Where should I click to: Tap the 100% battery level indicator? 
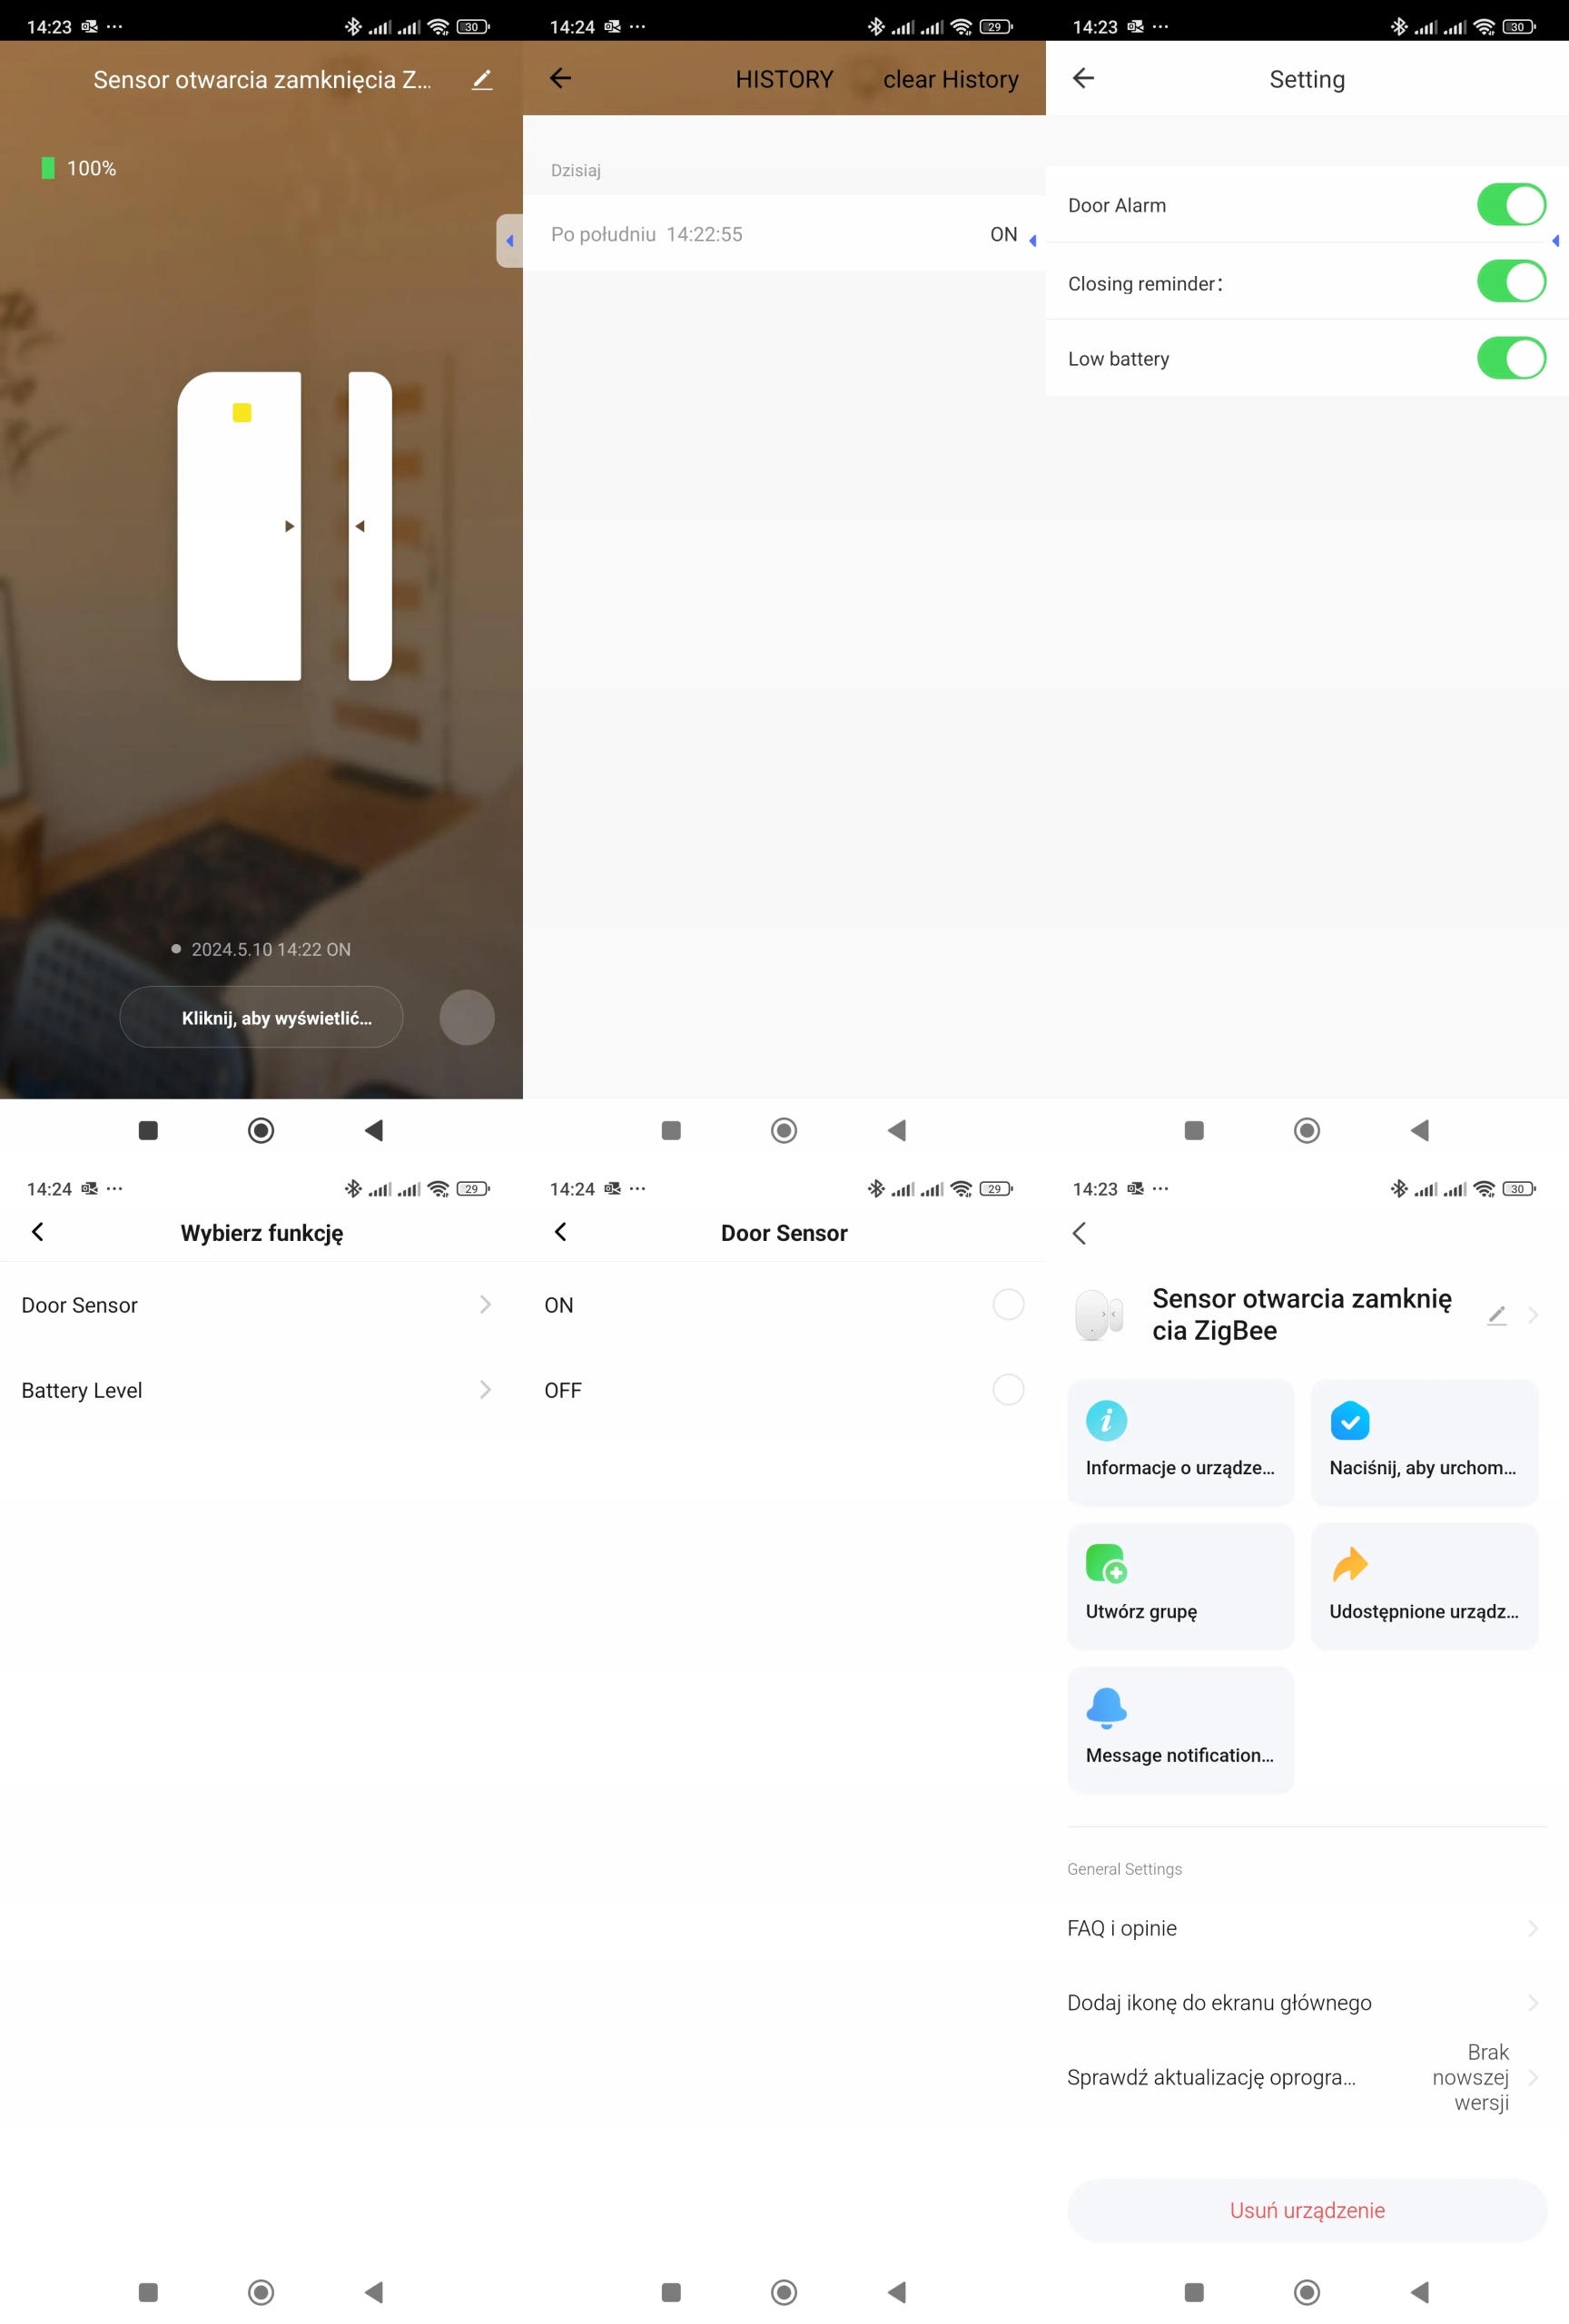coord(78,167)
